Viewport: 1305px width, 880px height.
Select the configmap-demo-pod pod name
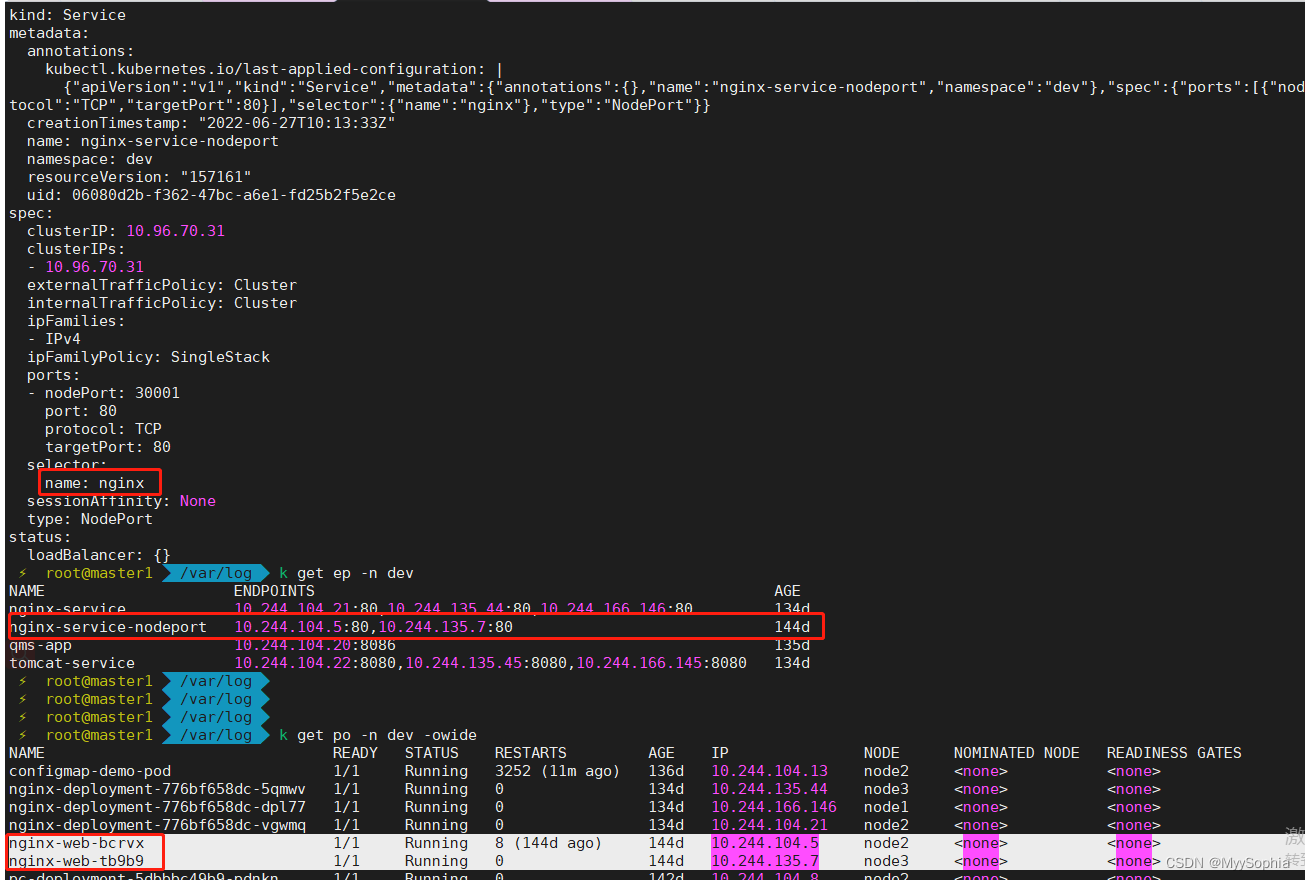(x=90, y=771)
